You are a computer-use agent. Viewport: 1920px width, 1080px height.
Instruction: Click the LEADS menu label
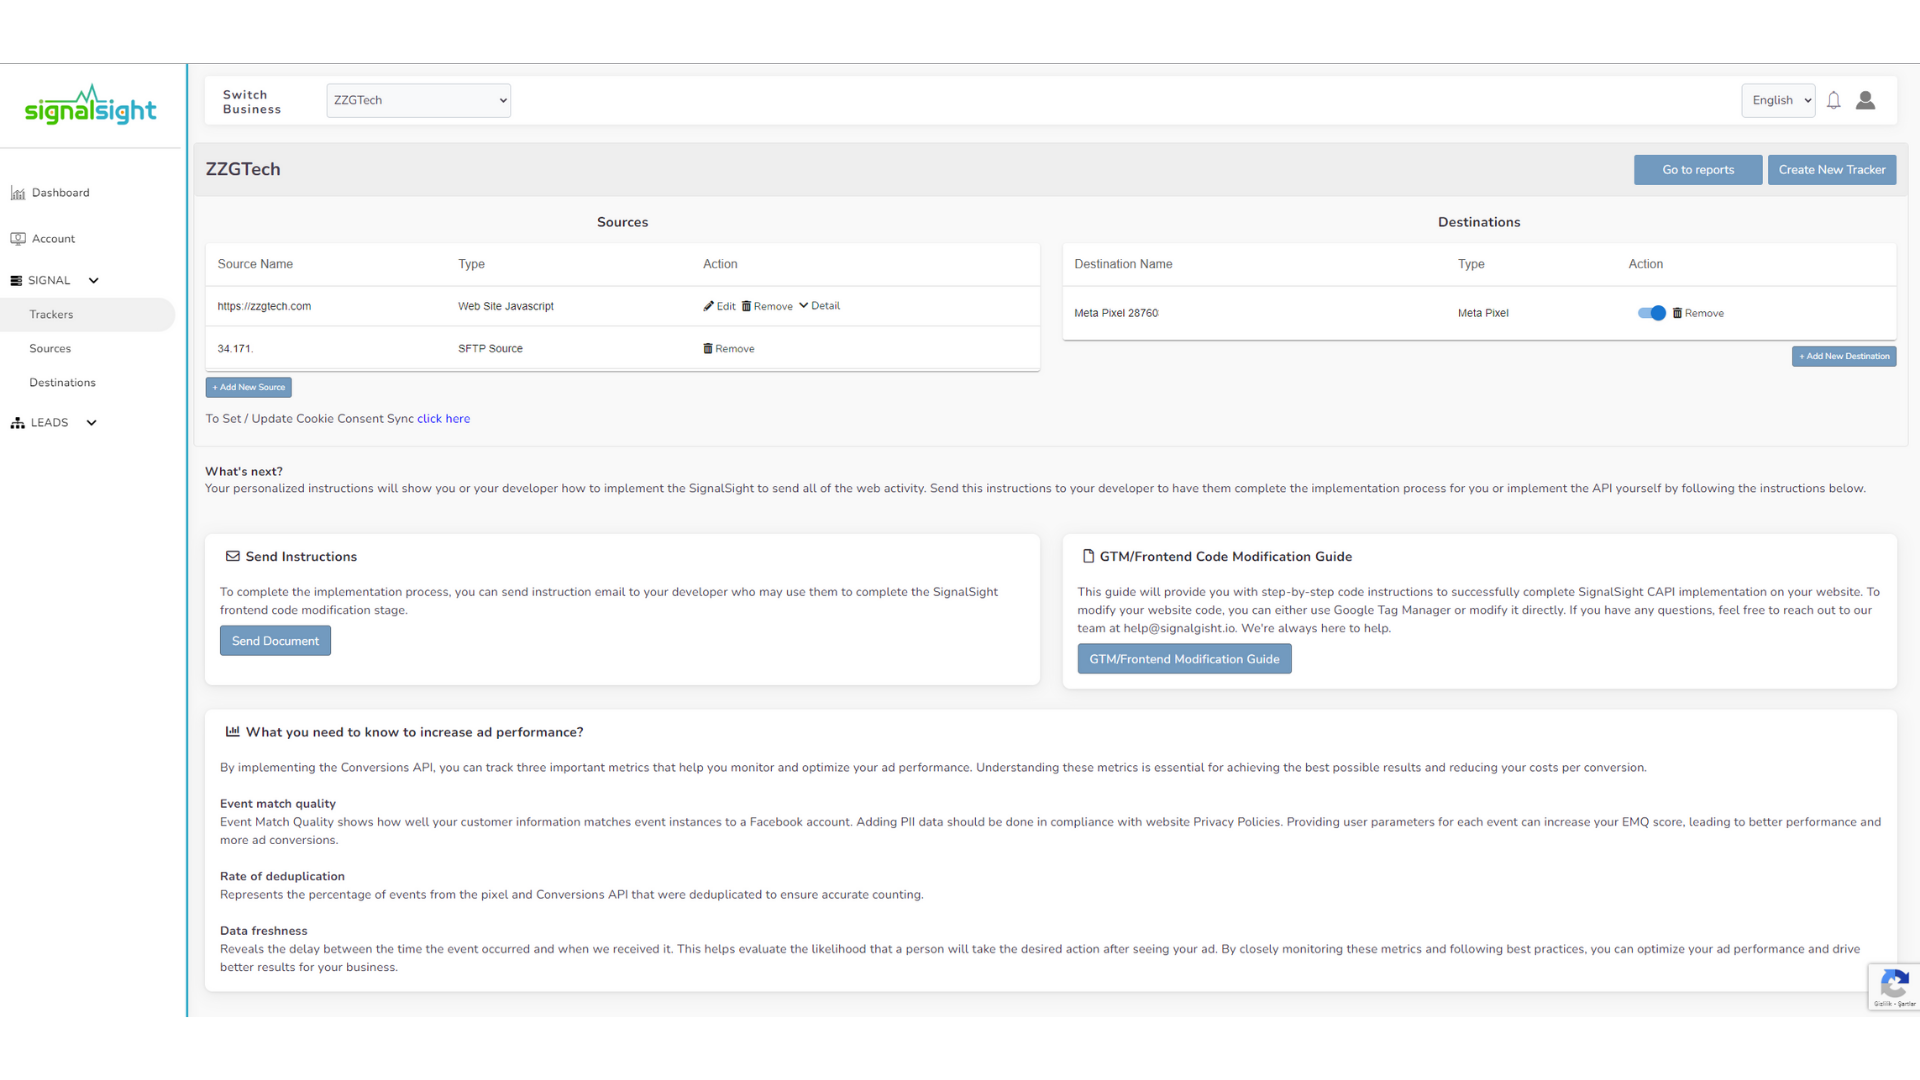(x=49, y=423)
